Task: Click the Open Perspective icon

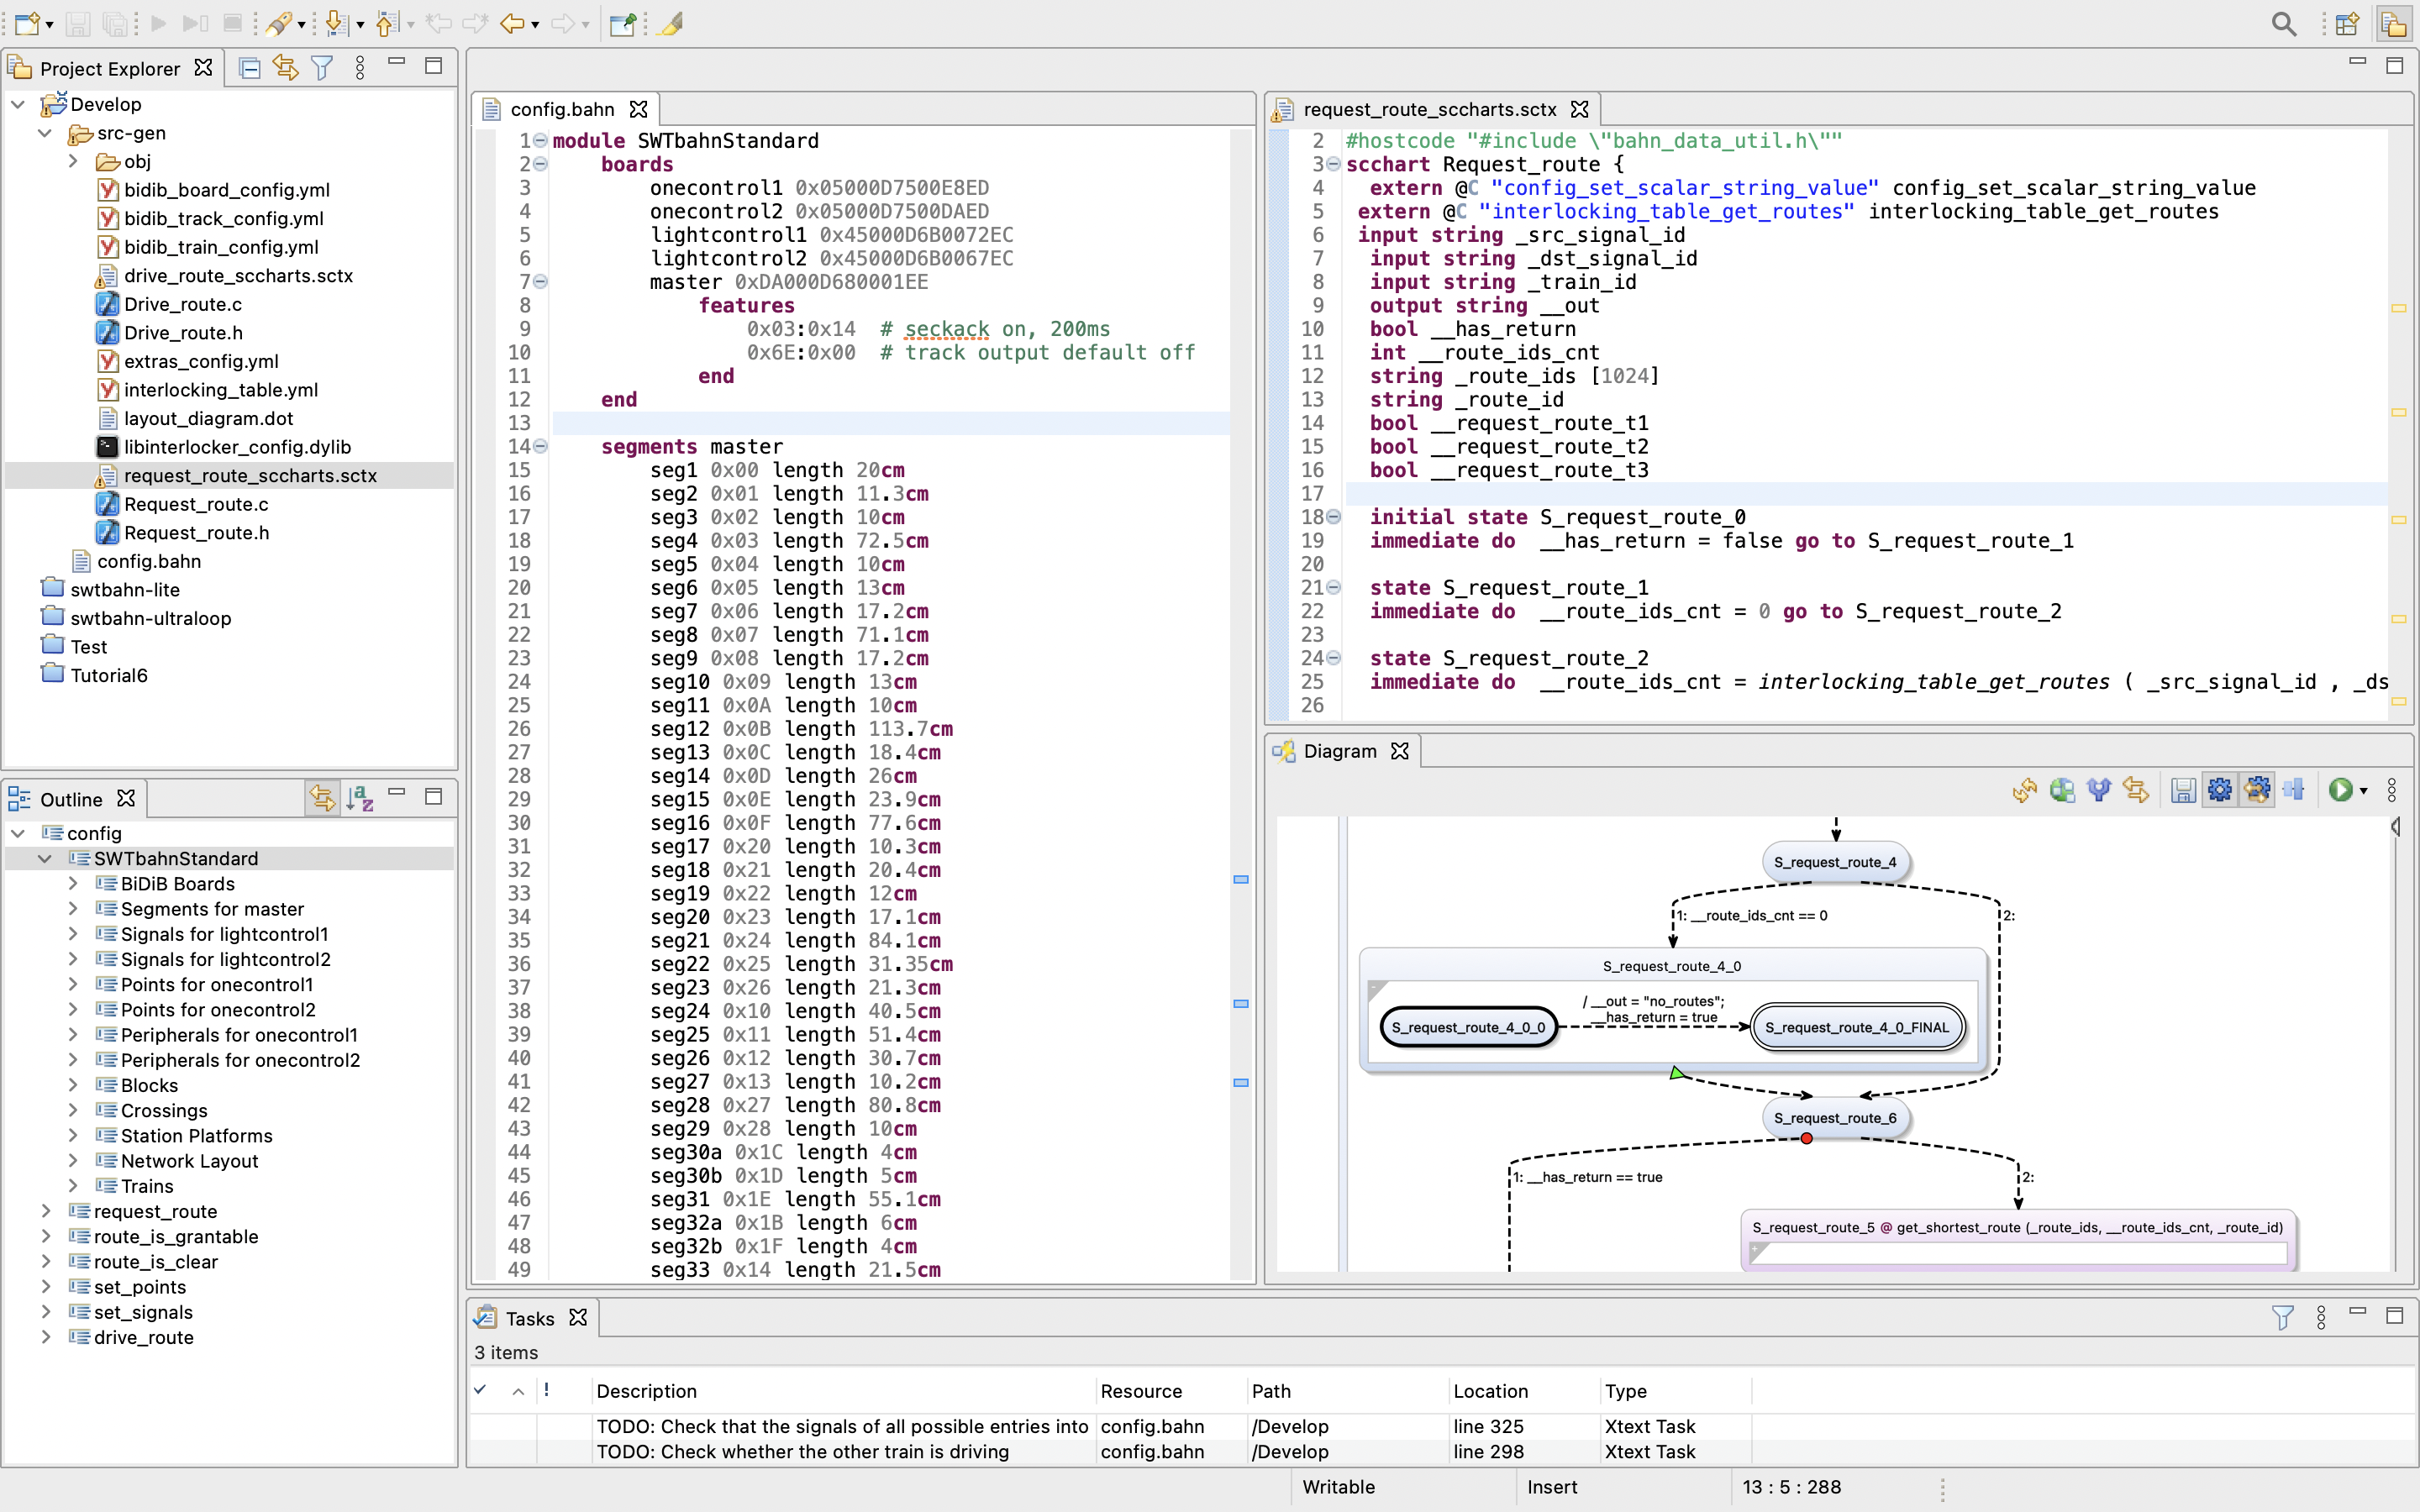Action: [x=2348, y=23]
